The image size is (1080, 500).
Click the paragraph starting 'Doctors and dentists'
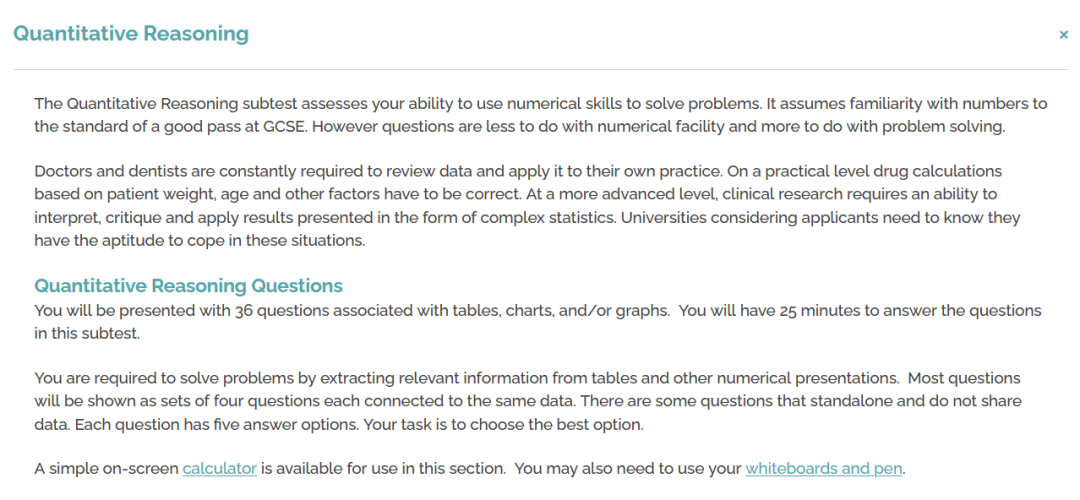tap(528, 206)
